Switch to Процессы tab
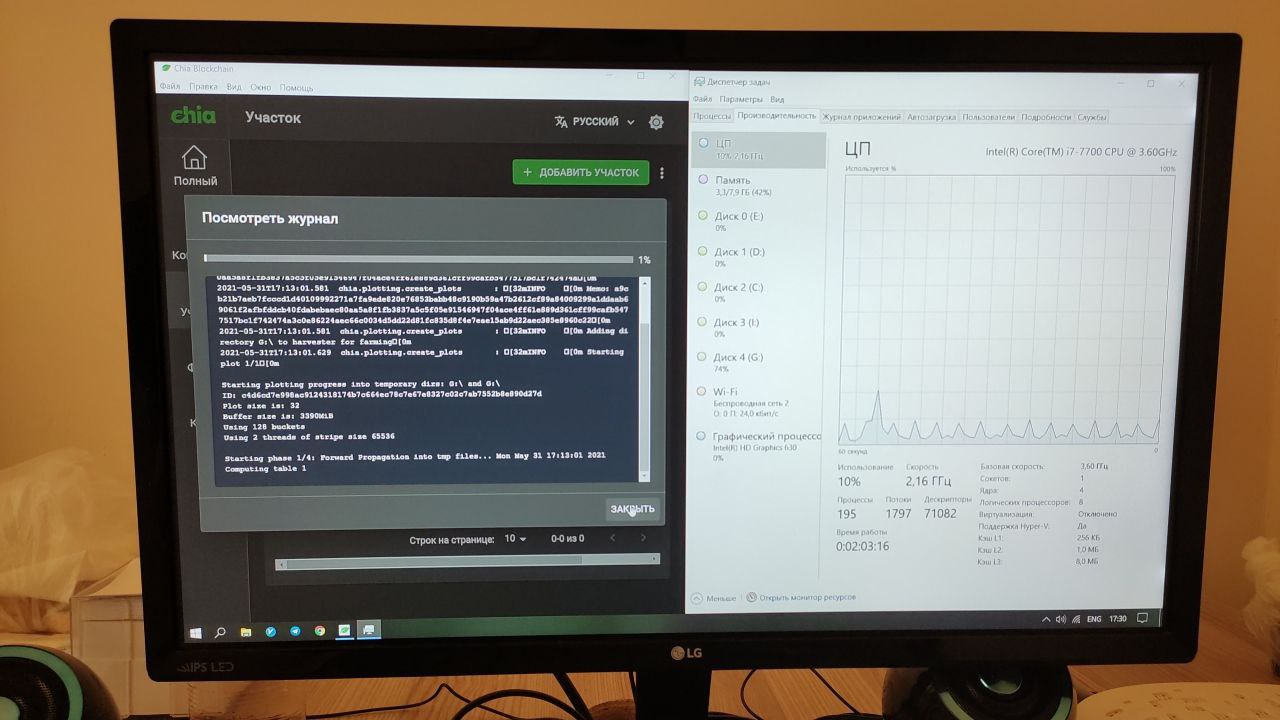This screenshot has width=1280, height=720. (713, 116)
